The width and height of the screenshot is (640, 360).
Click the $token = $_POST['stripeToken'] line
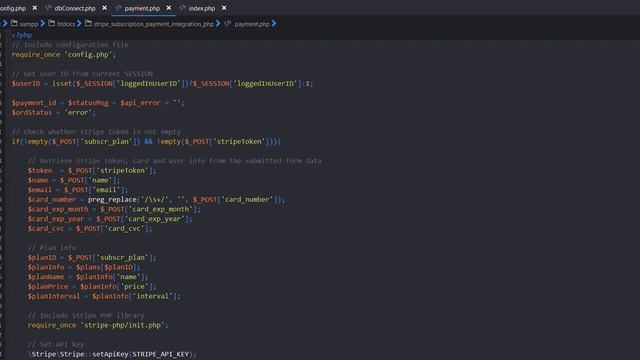[92, 171]
